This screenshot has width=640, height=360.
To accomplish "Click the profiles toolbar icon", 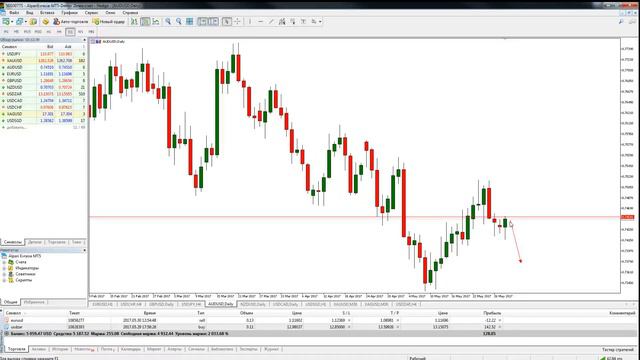I will [19, 22].
